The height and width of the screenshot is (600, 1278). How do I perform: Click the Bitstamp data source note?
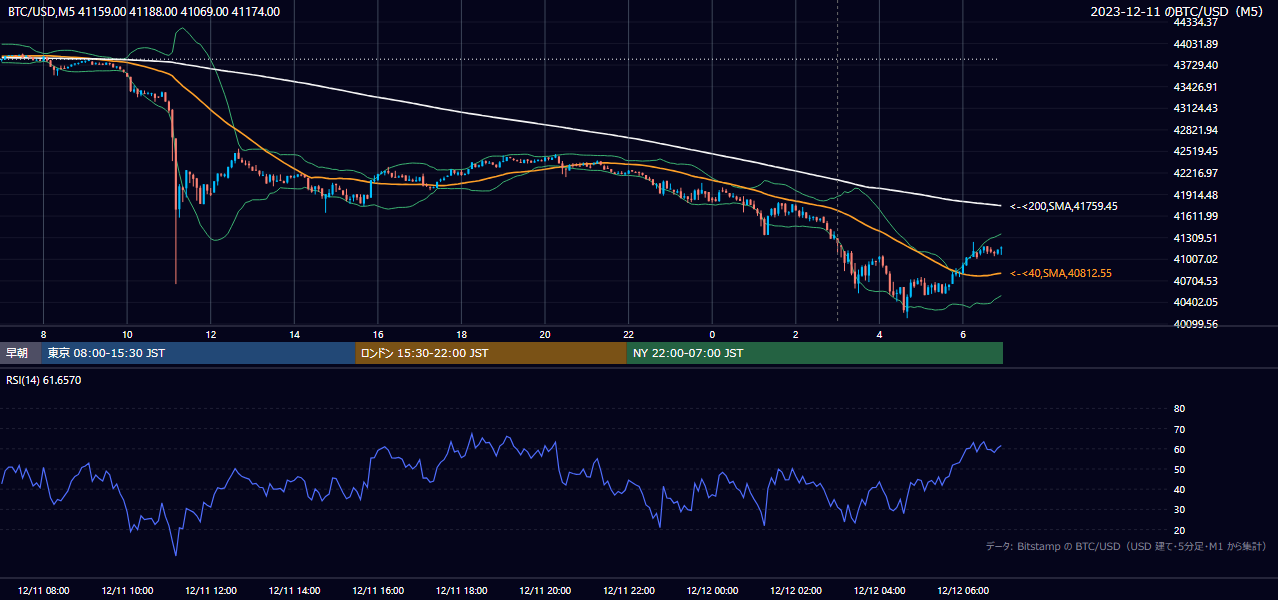point(1126,546)
